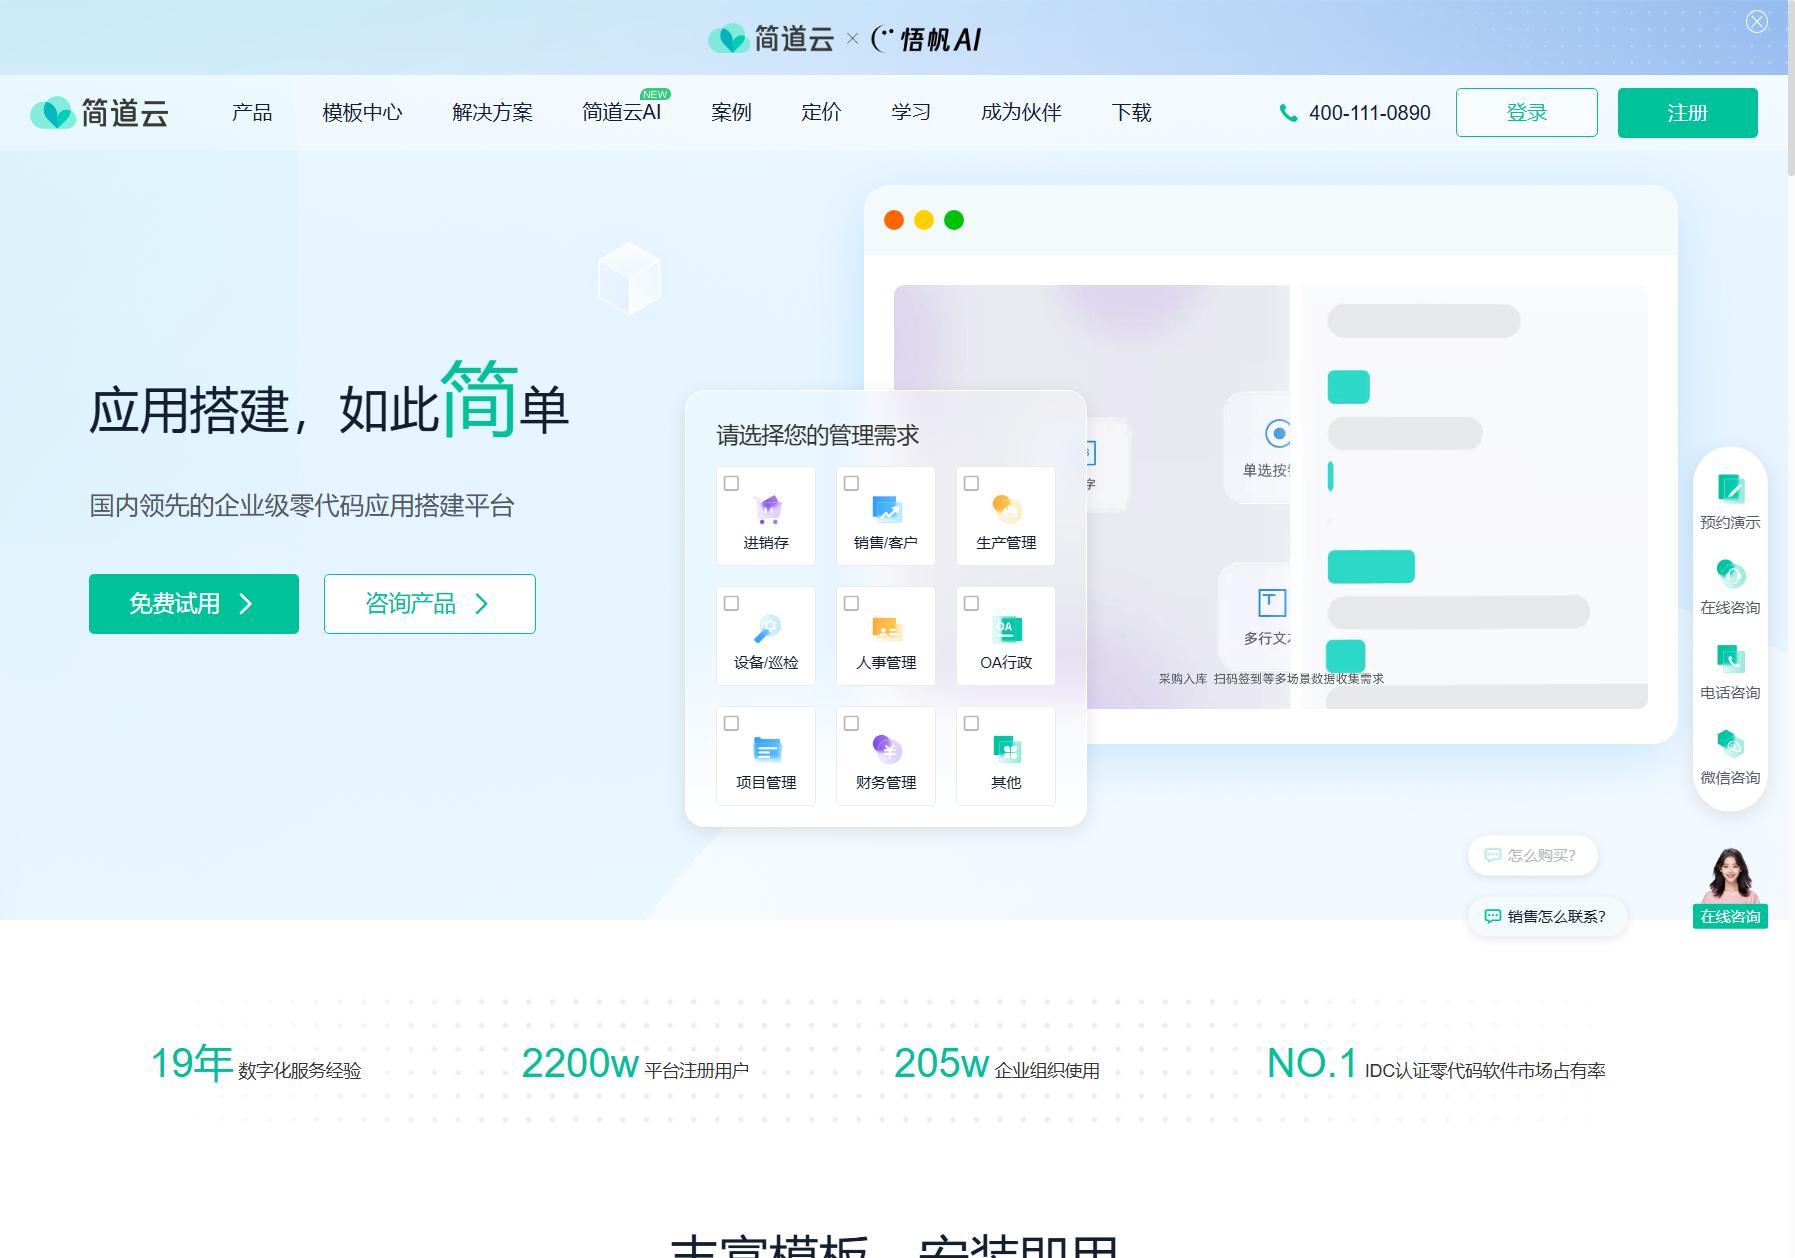The image size is (1795, 1258).
Task: Check the 销售/客户 checkbox
Action: tap(851, 483)
